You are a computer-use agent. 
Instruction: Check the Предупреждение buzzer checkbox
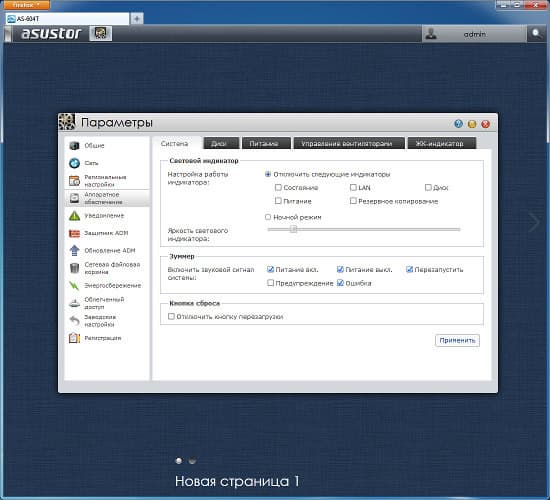coord(270,282)
